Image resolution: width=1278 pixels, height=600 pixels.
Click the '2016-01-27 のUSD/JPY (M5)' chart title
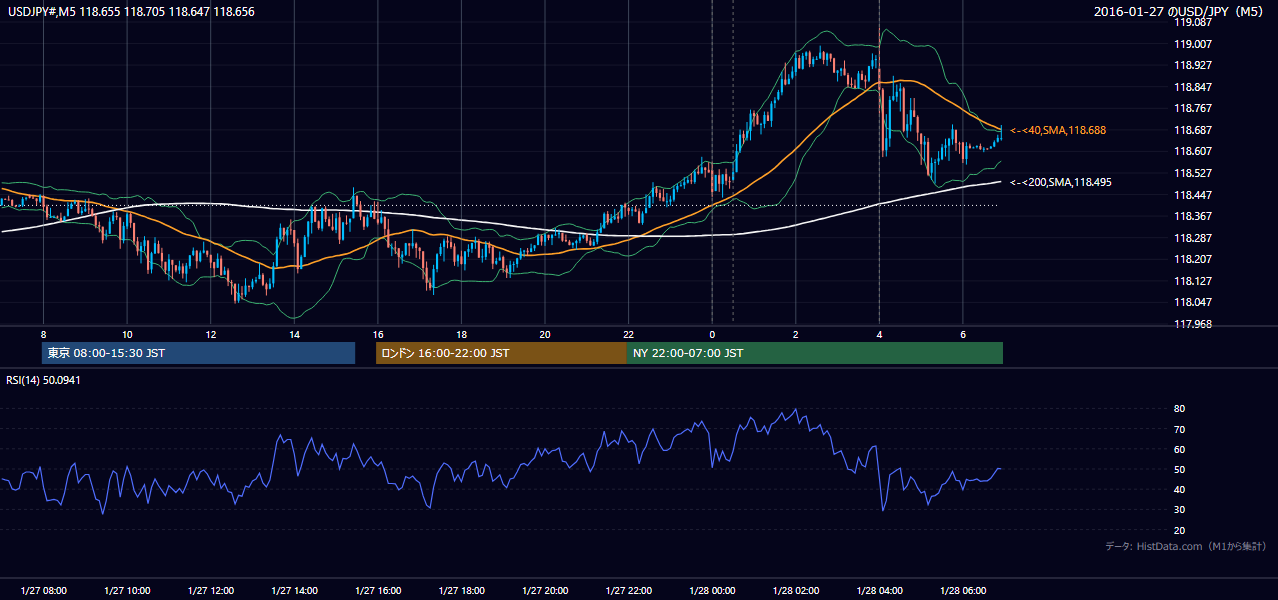click(x=1180, y=11)
